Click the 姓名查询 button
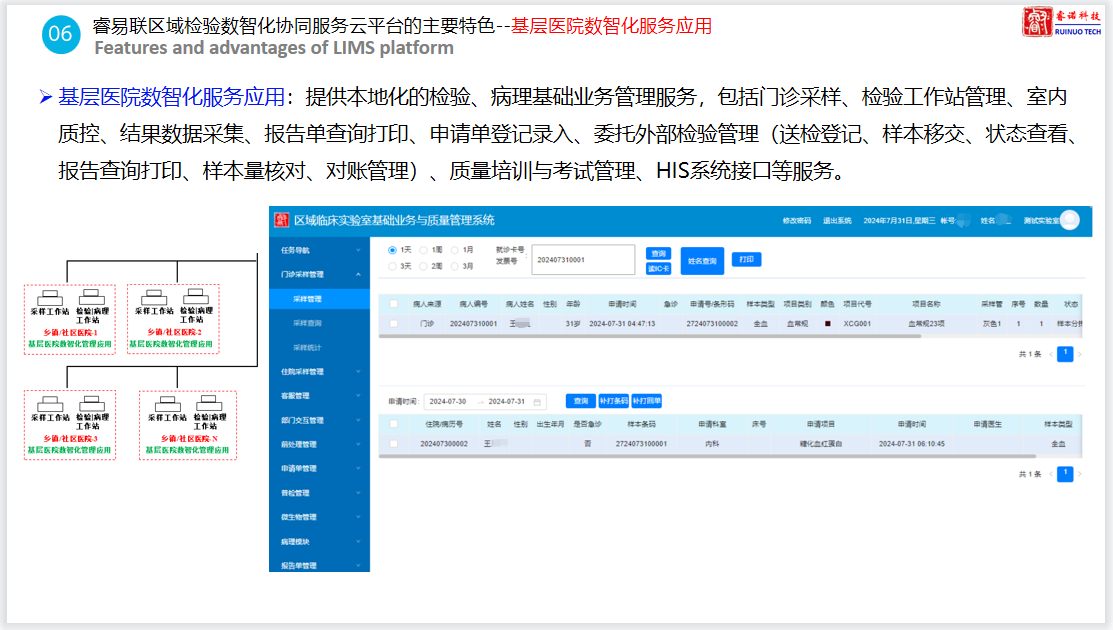 click(702, 260)
